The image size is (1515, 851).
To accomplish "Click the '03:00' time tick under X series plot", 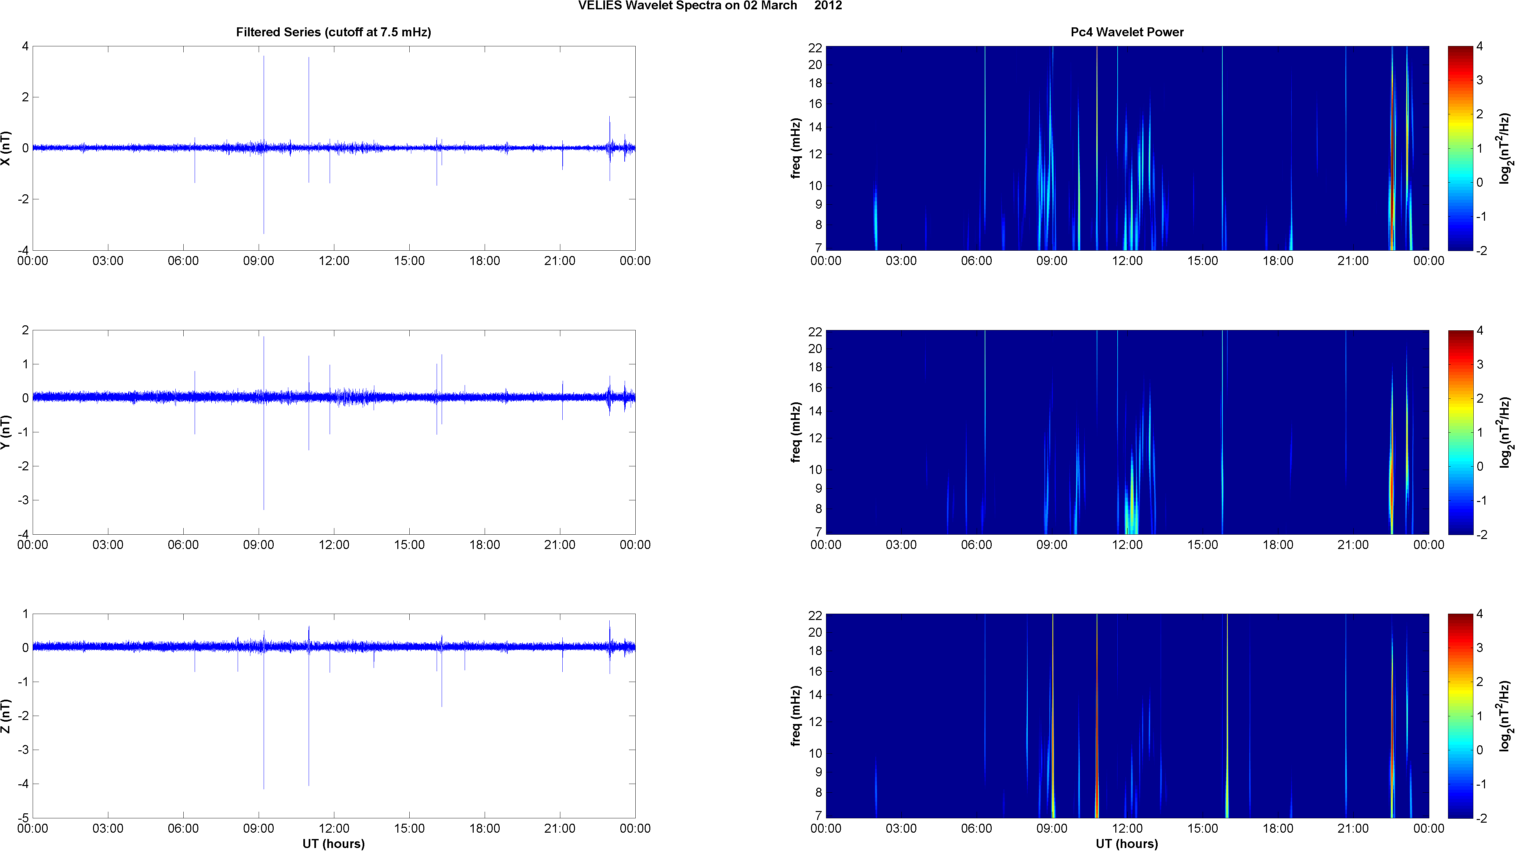I will [x=108, y=261].
